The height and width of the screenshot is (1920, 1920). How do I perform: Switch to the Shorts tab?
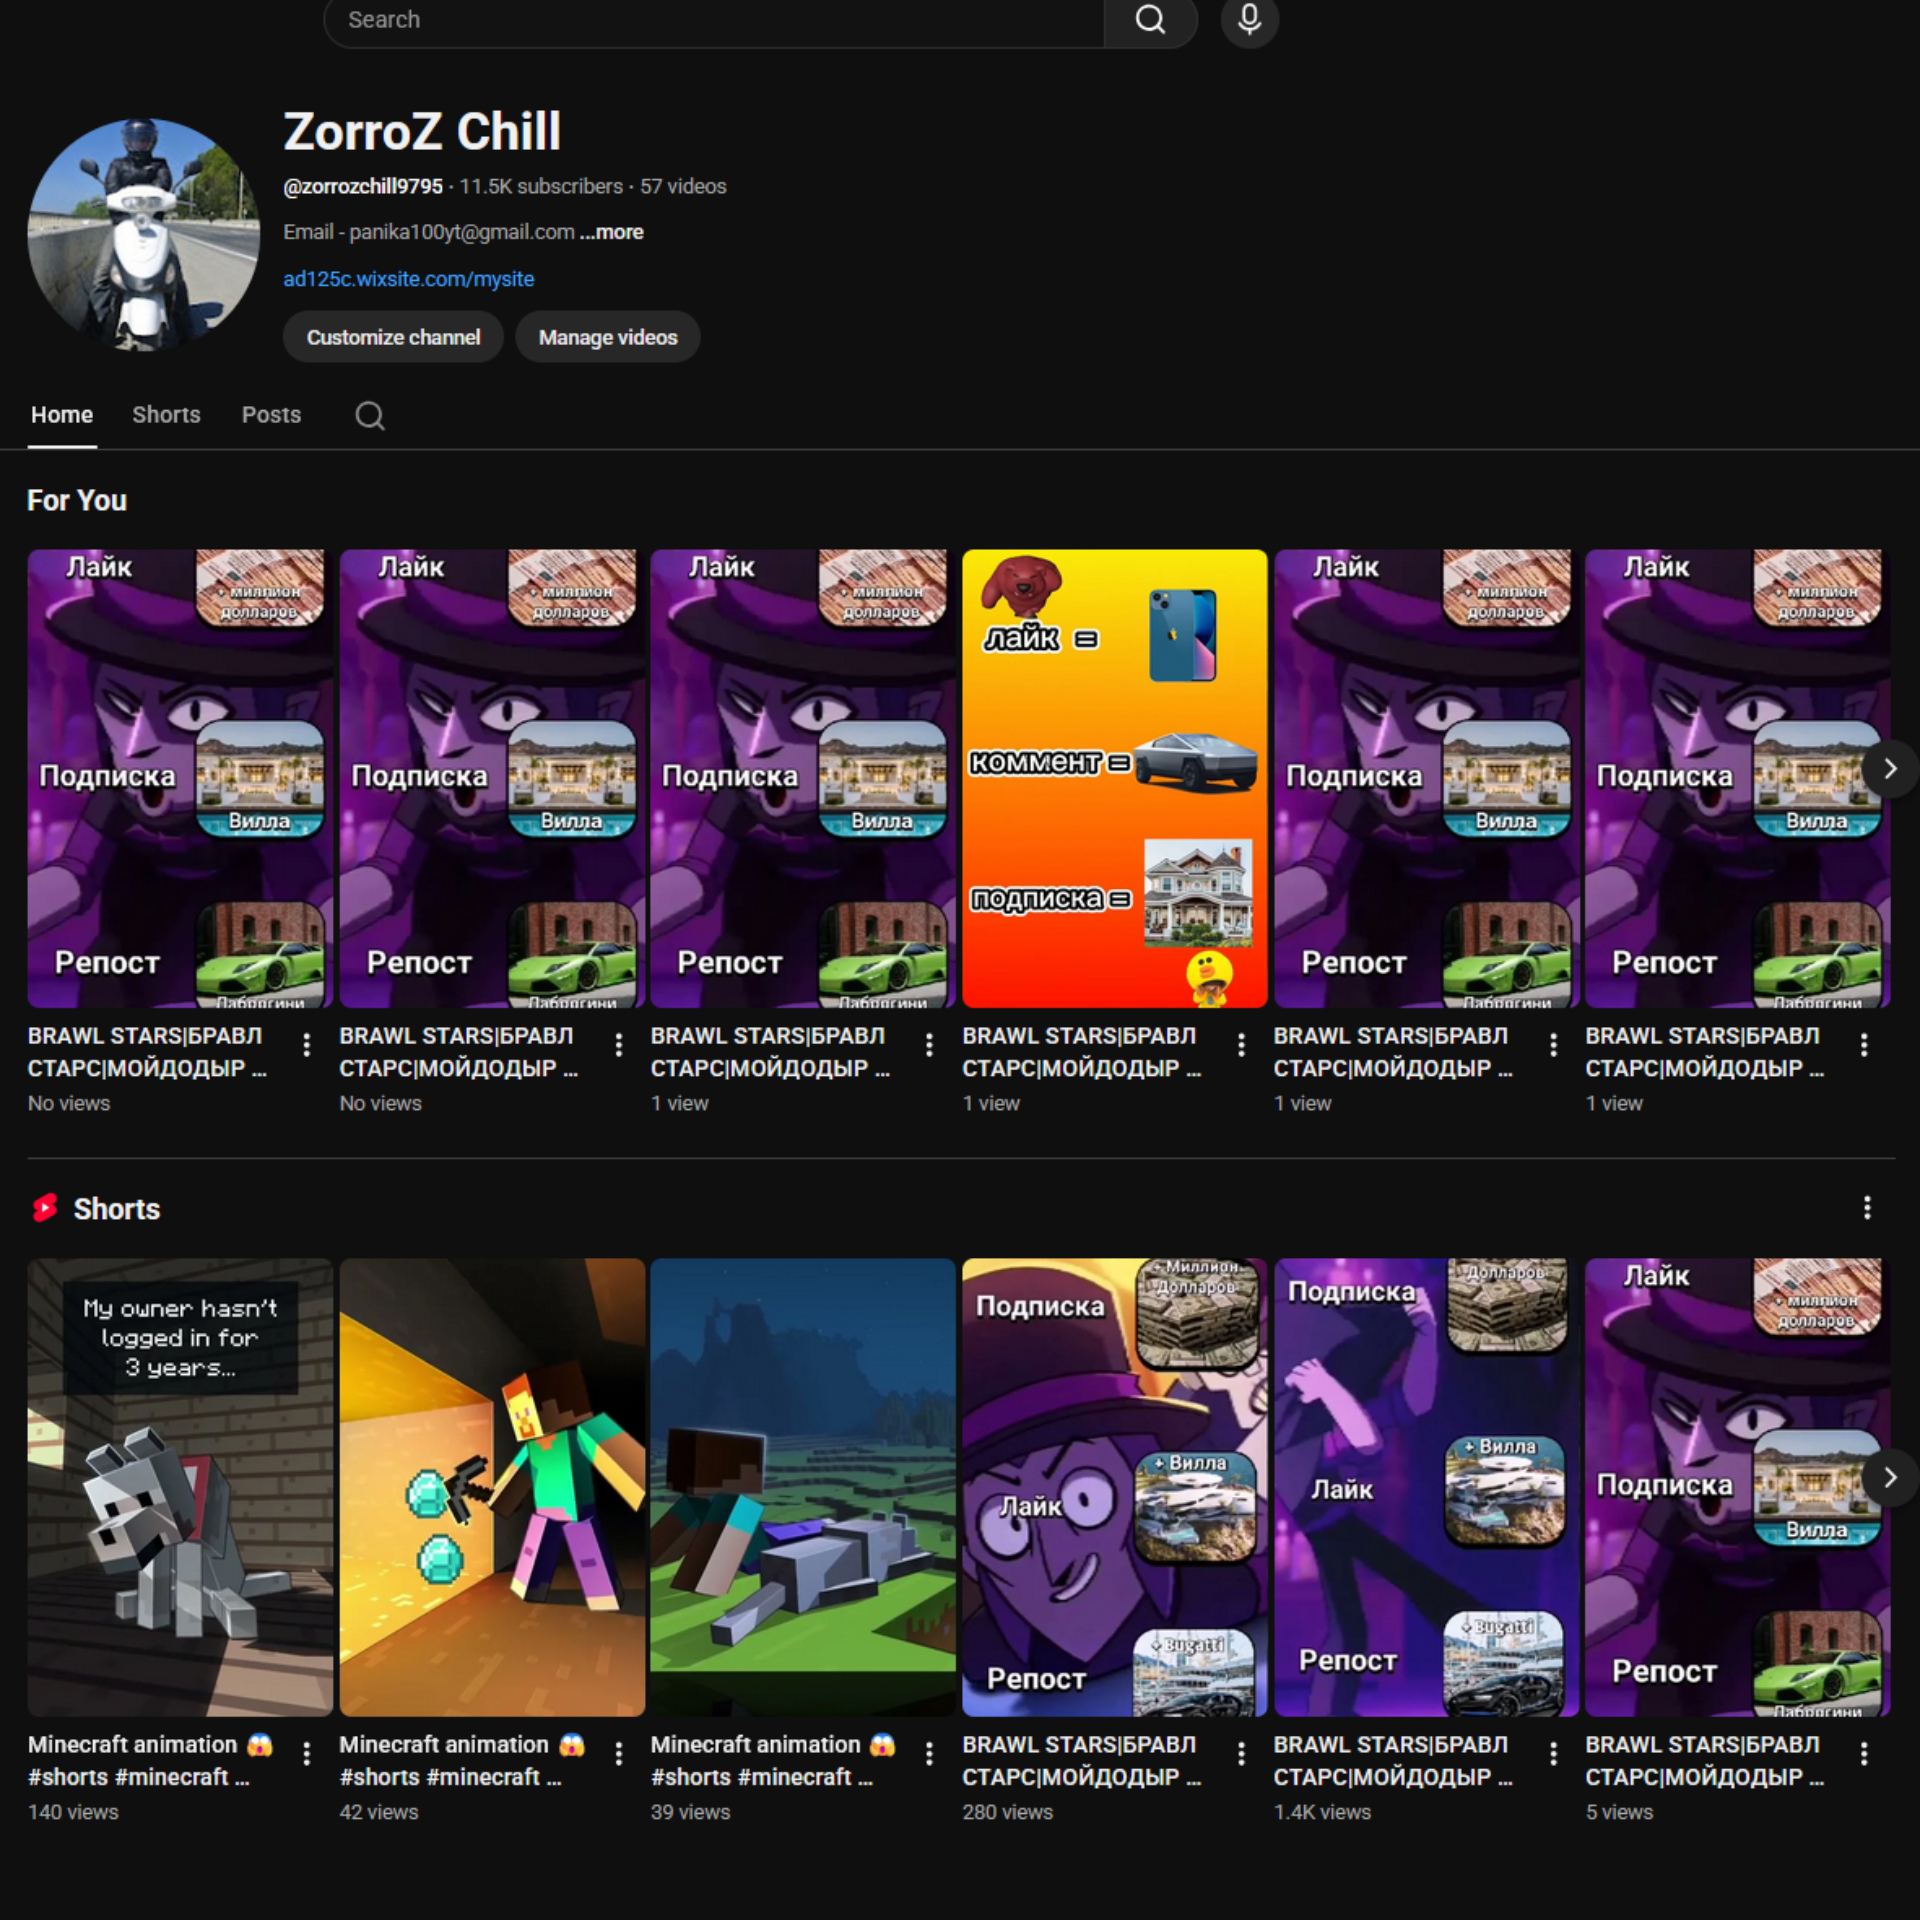(166, 415)
